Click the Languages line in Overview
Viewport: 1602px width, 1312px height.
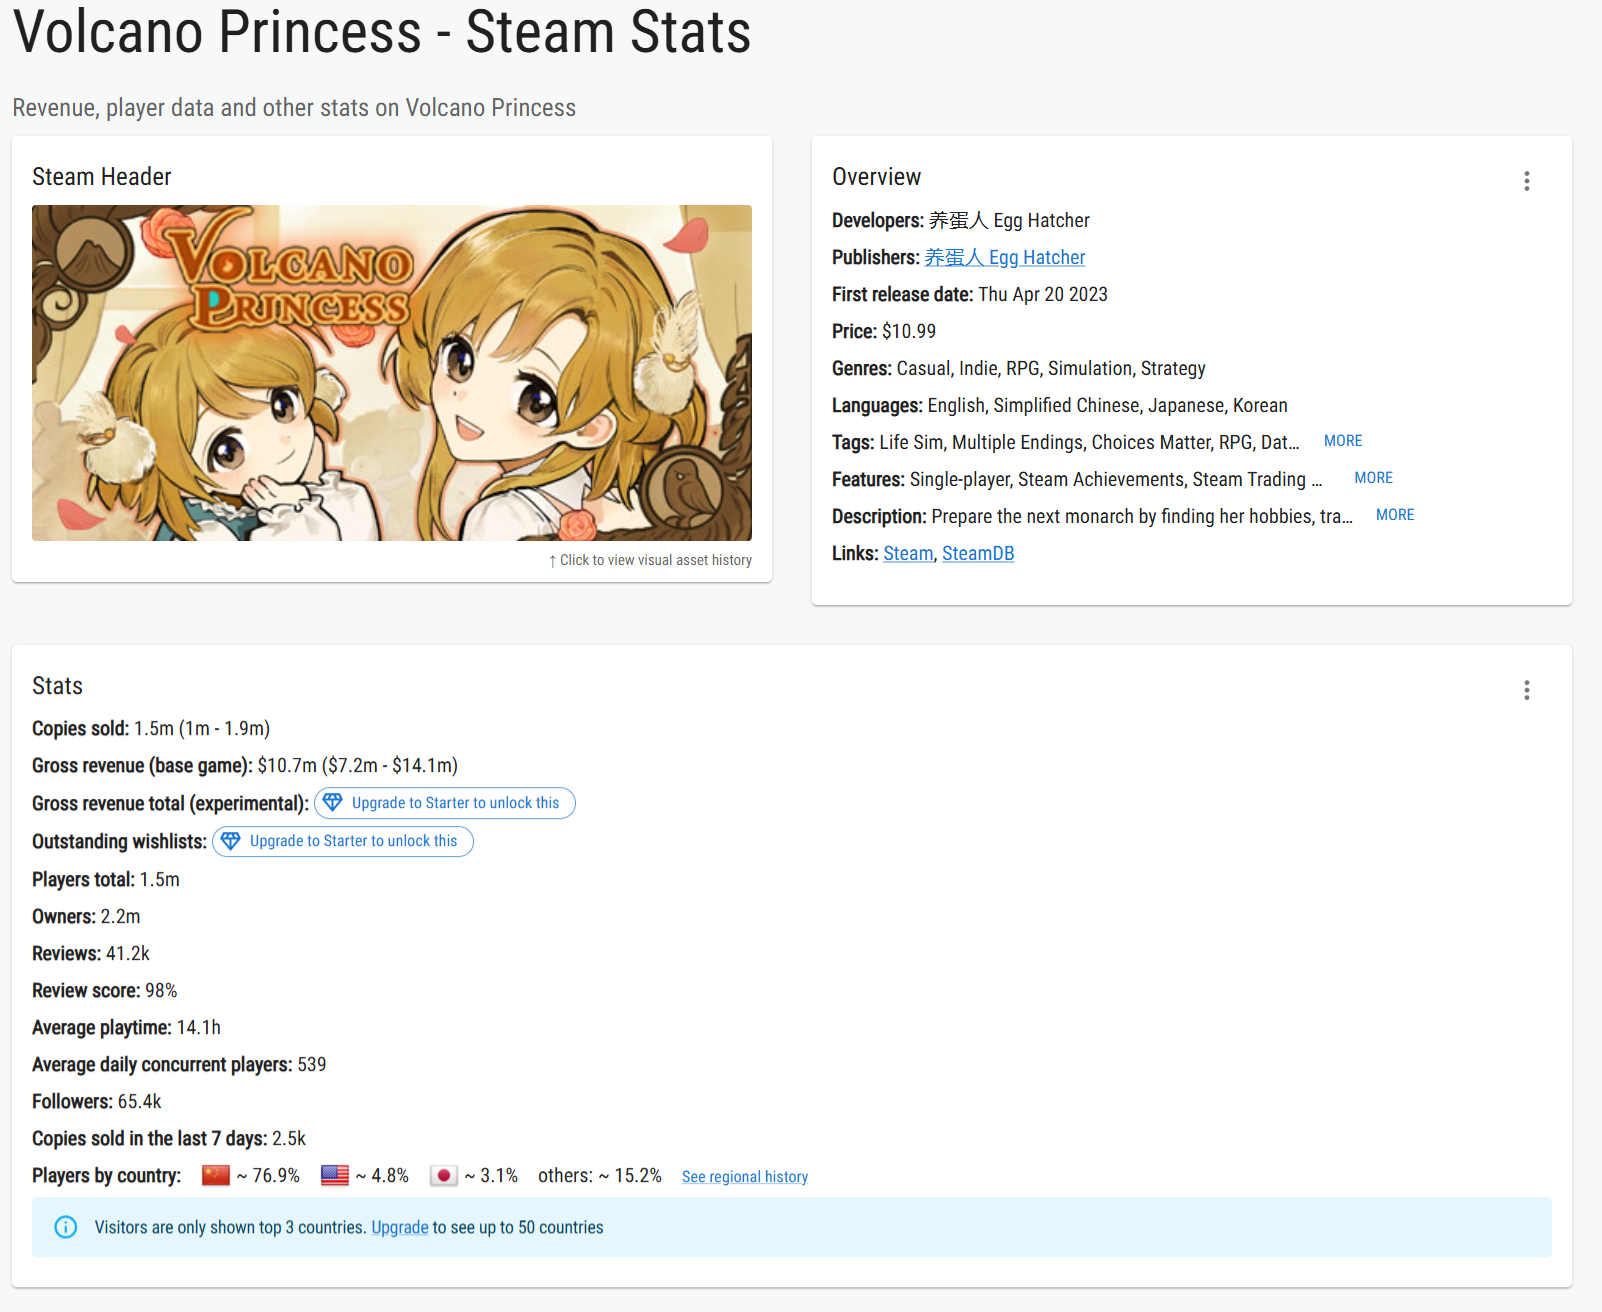pyautogui.click(x=1060, y=405)
